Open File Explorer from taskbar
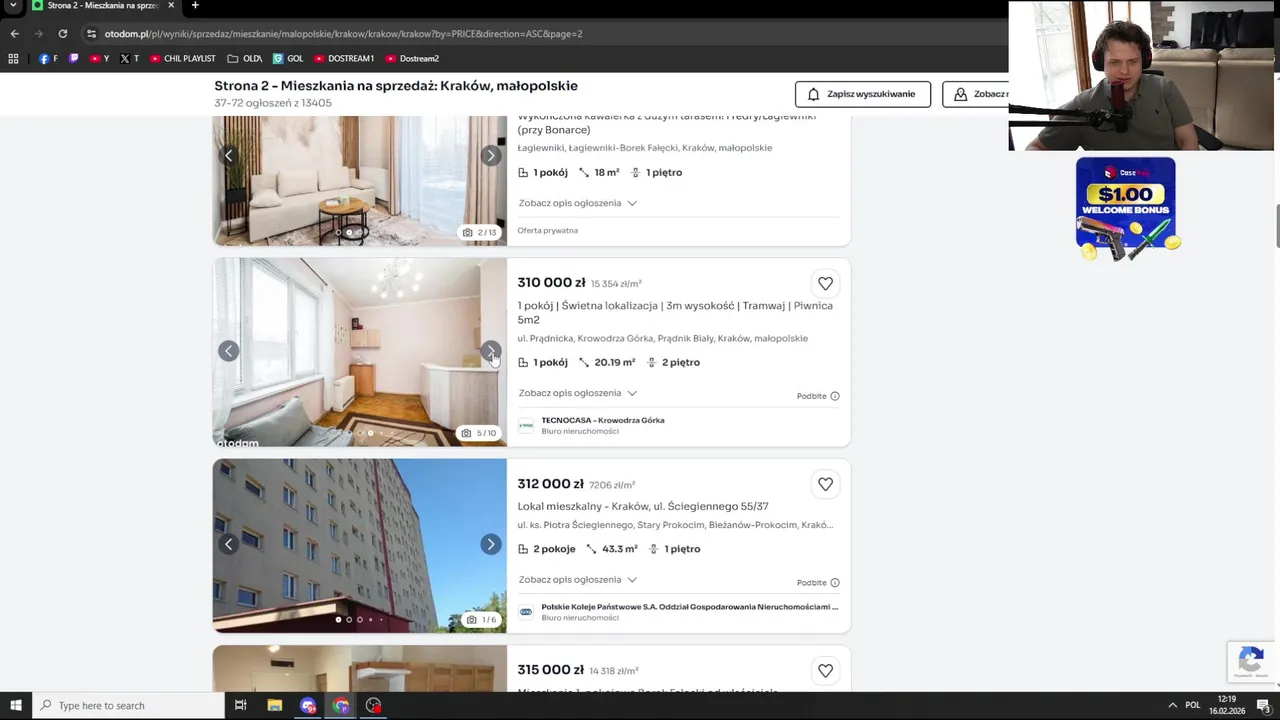Screen dimensions: 1280x720 click(274, 705)
